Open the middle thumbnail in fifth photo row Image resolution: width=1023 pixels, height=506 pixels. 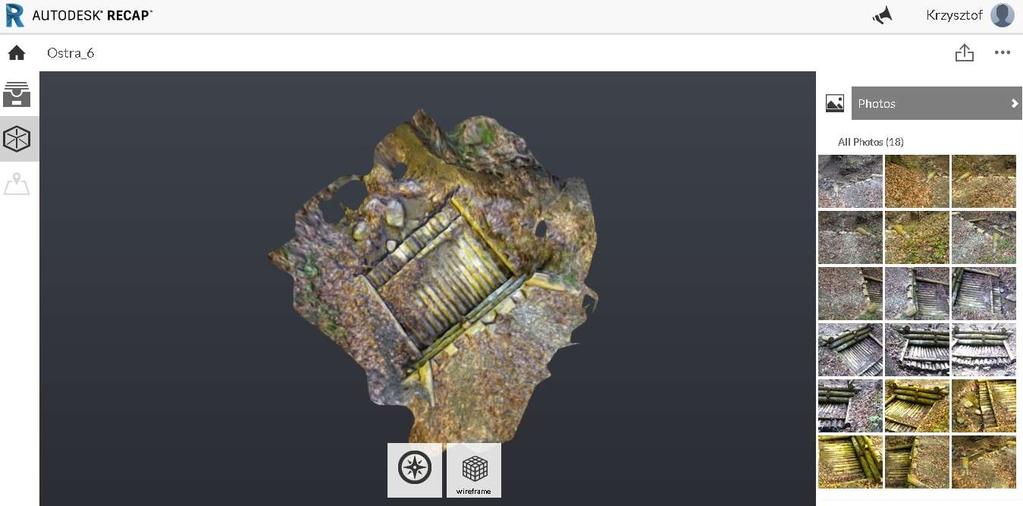click(917, 406)
